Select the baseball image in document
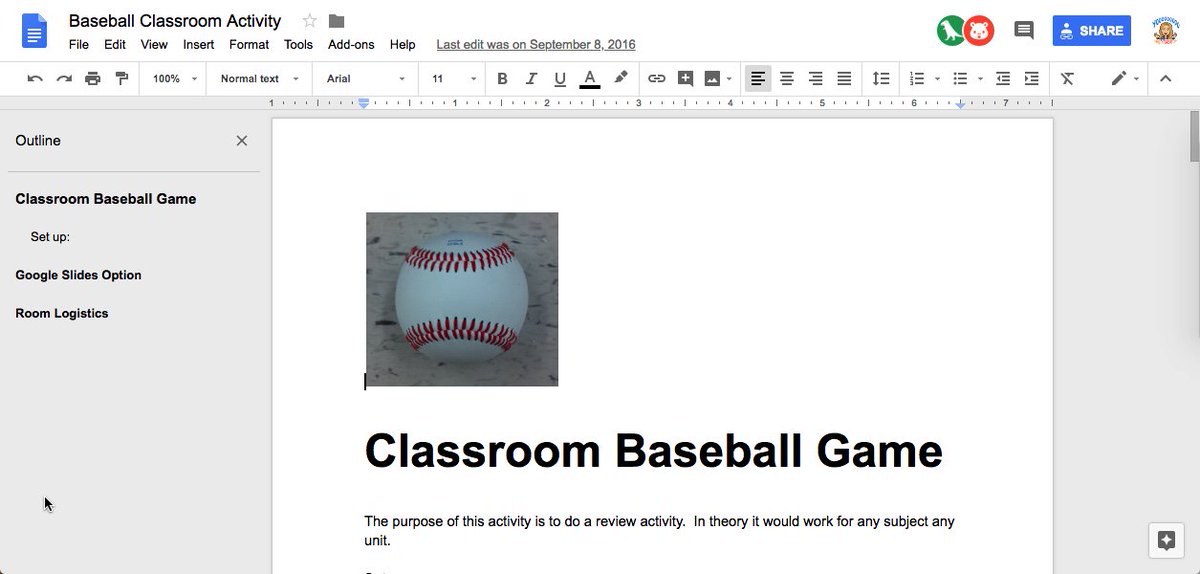The height and width of the screenshot is (574, 1200). click(462, 299)
